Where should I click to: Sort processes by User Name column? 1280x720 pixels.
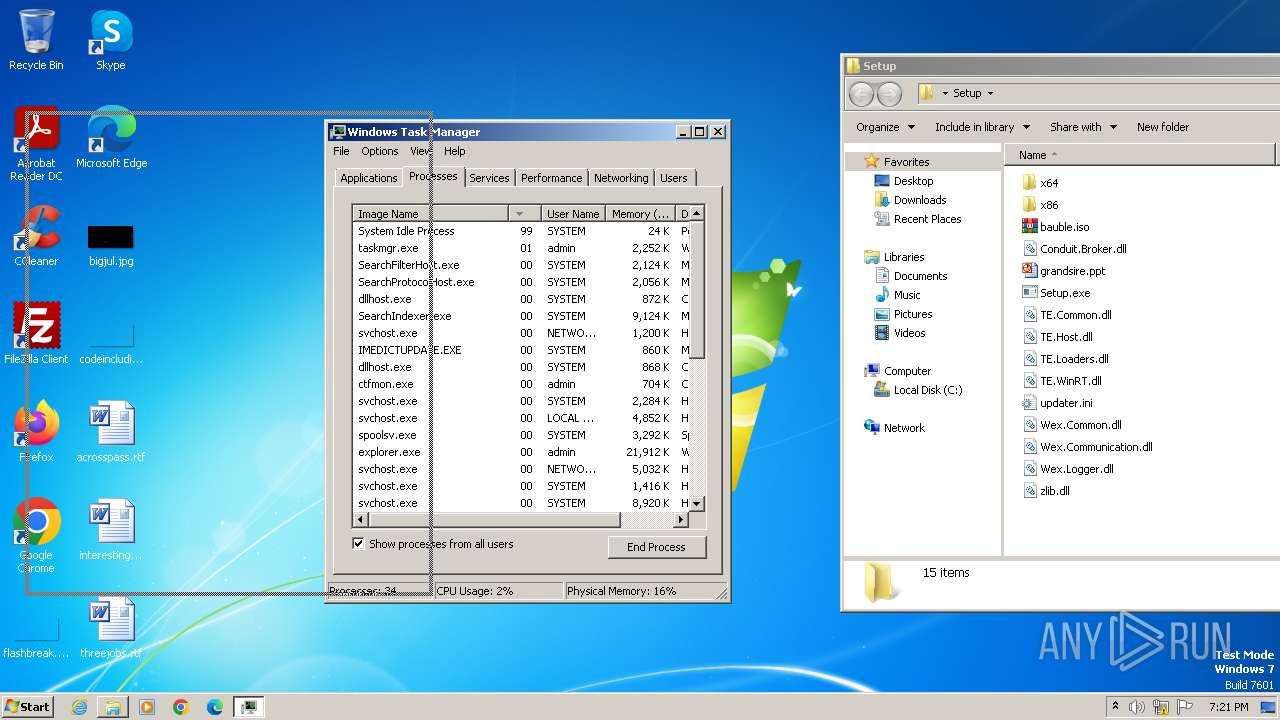pos(573,214)
